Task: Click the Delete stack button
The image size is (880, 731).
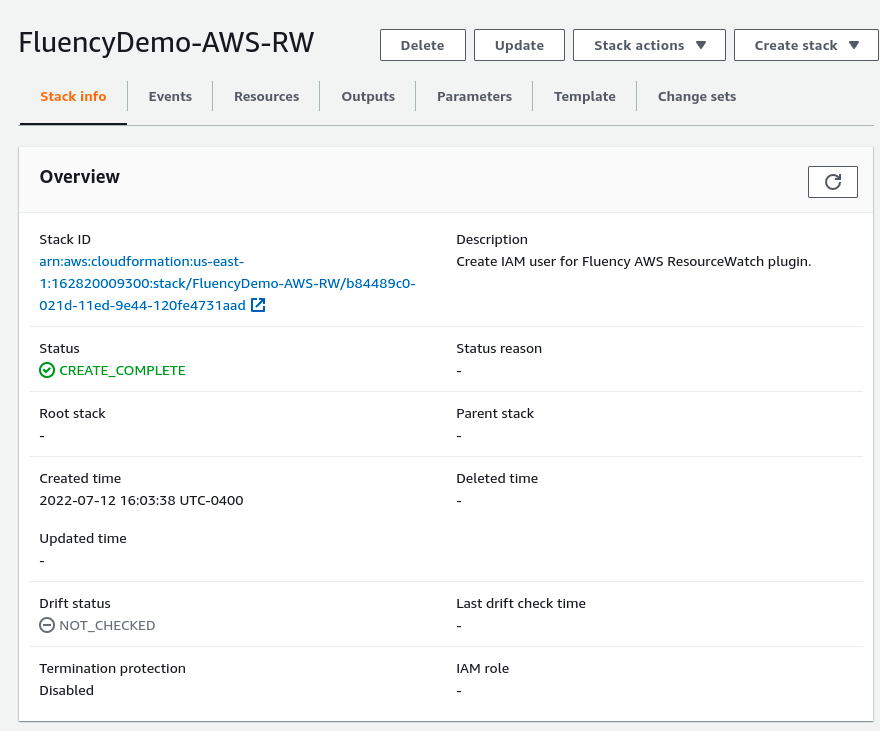Action: tap(423, 45)
